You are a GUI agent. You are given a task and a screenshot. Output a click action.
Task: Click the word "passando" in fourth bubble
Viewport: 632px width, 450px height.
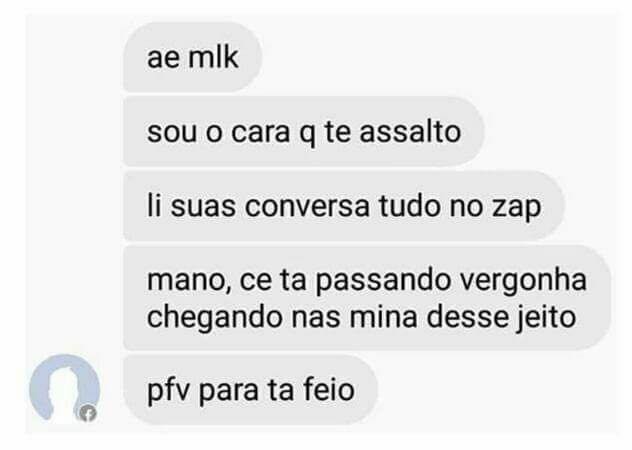pyautogui.click(x=383, y=282)
